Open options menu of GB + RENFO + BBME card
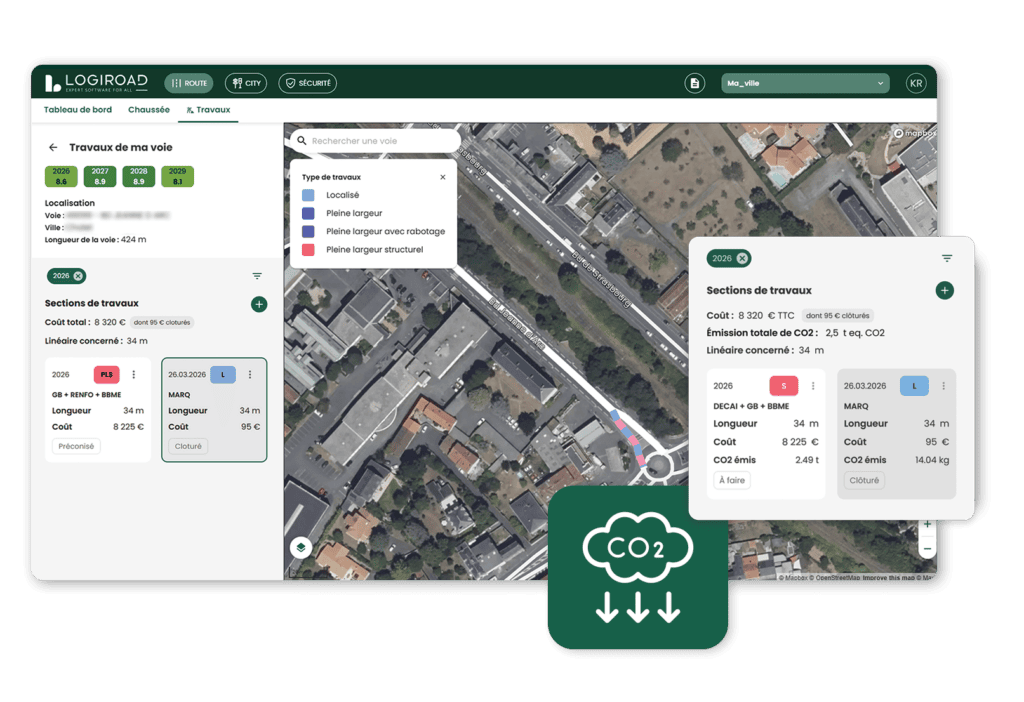1024x702 pixels. click(x=134, y=375)
